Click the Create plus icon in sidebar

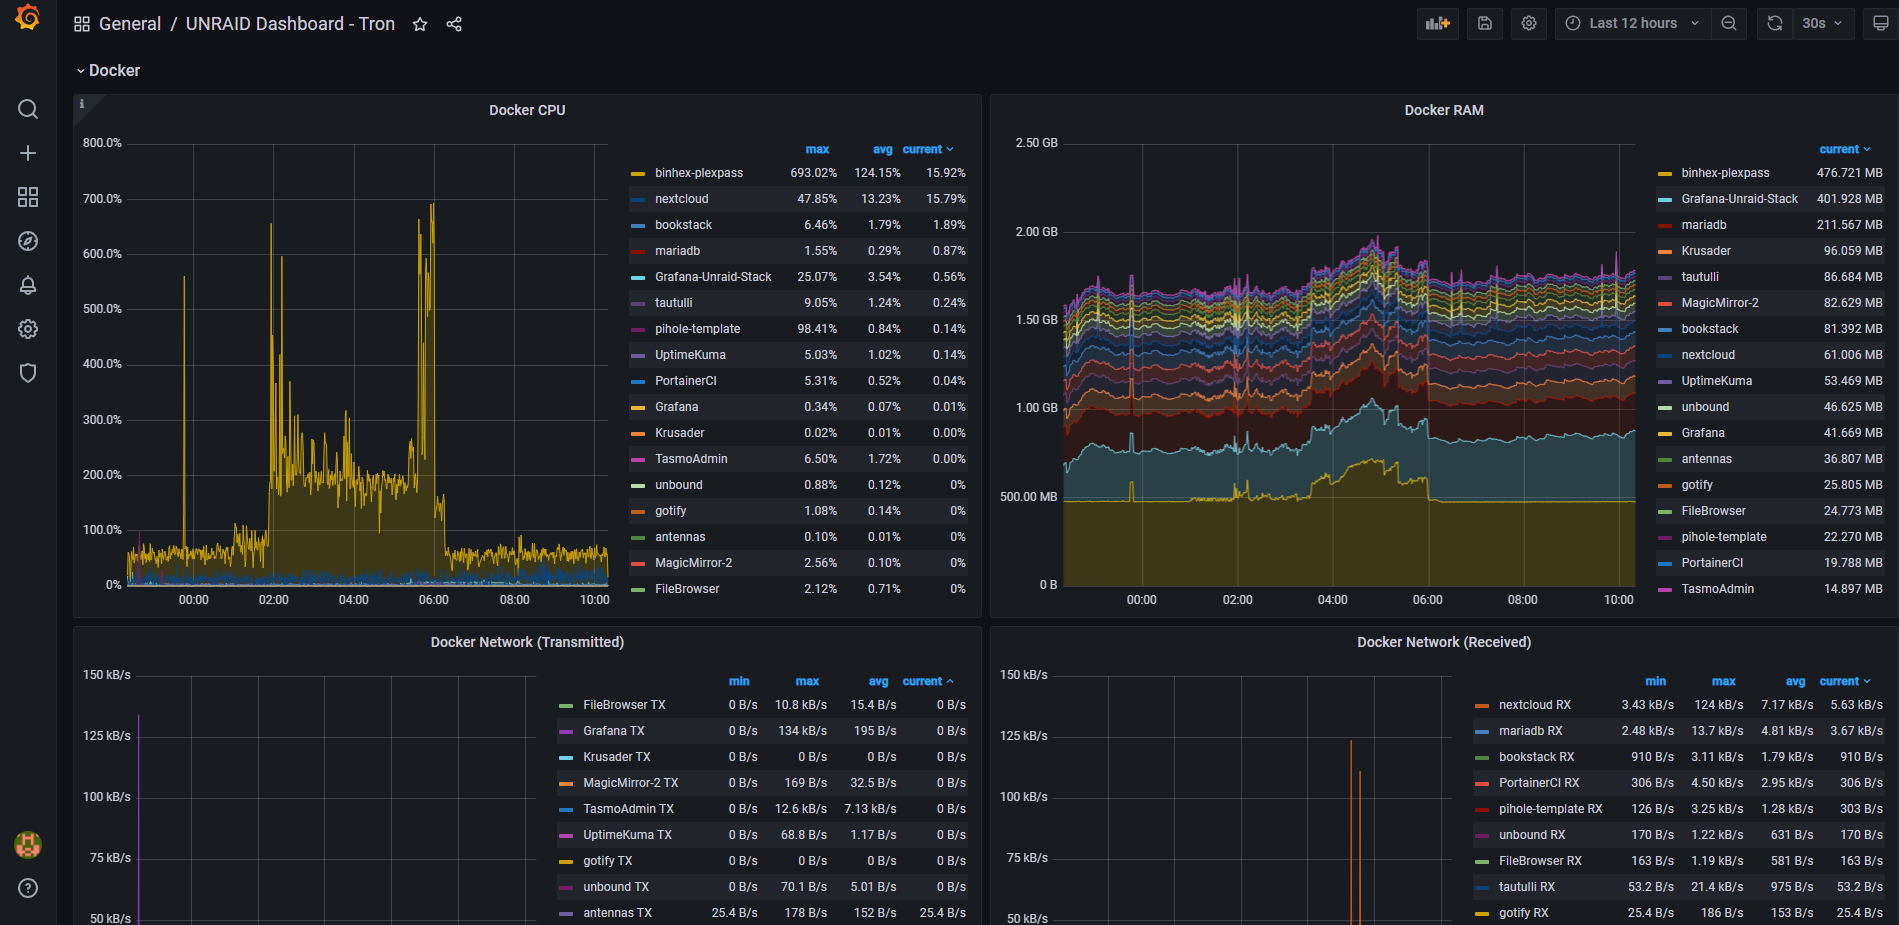(28, 153)
